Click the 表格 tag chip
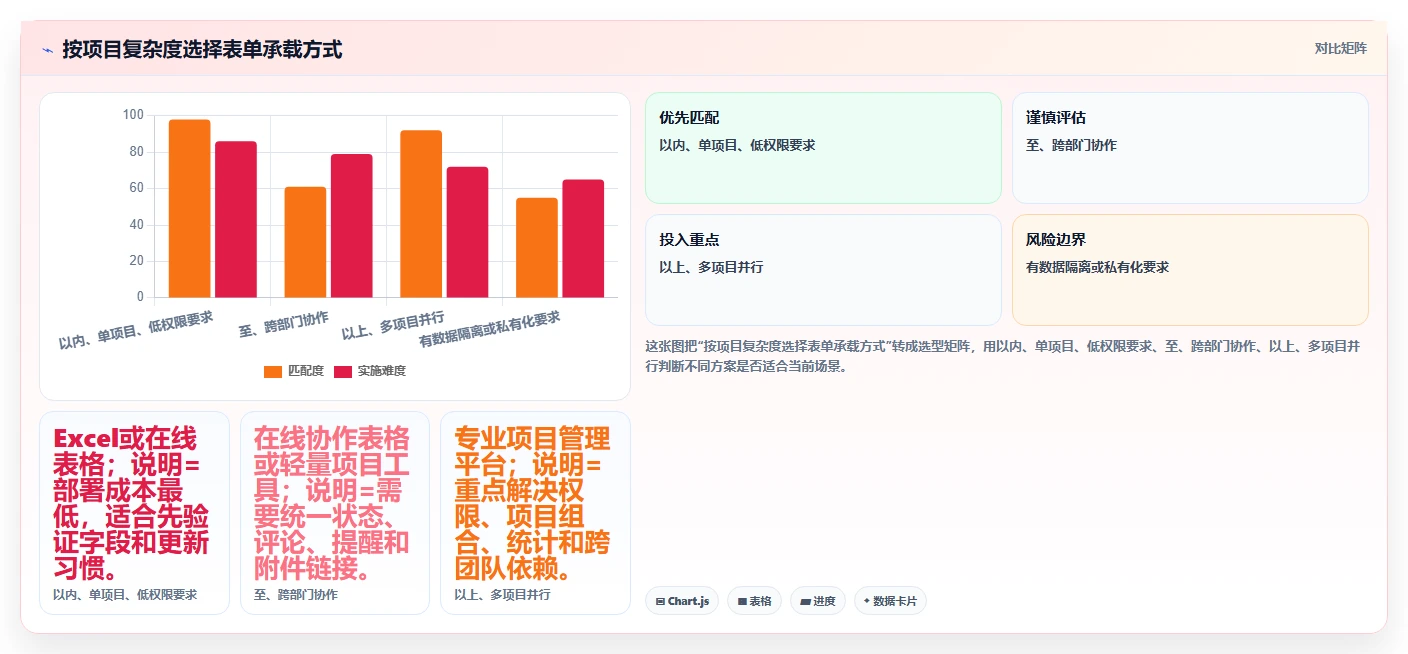Image resolution: width=1408 pixels, height=654 pixels. pyautogui.click(x=754, y=601)
